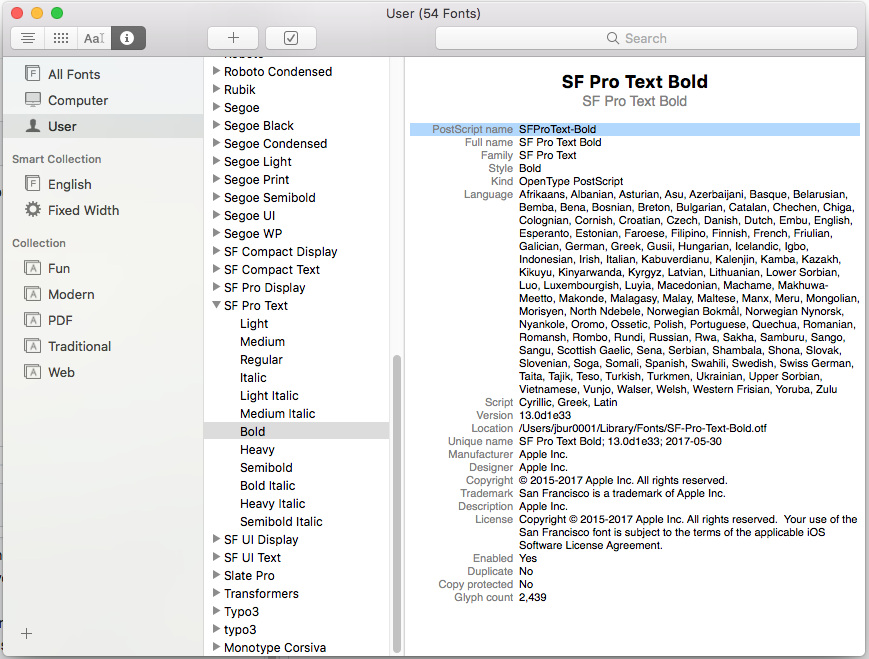This screenshot has height=659, width=869.
Task: Select the PostScript name row
Action: (x=635, y=129)
